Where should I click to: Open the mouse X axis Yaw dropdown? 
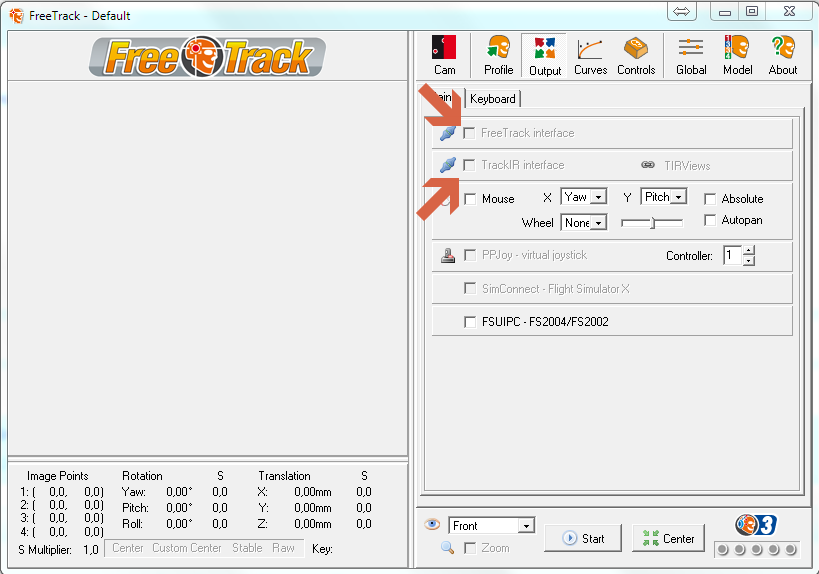point(583,197)
